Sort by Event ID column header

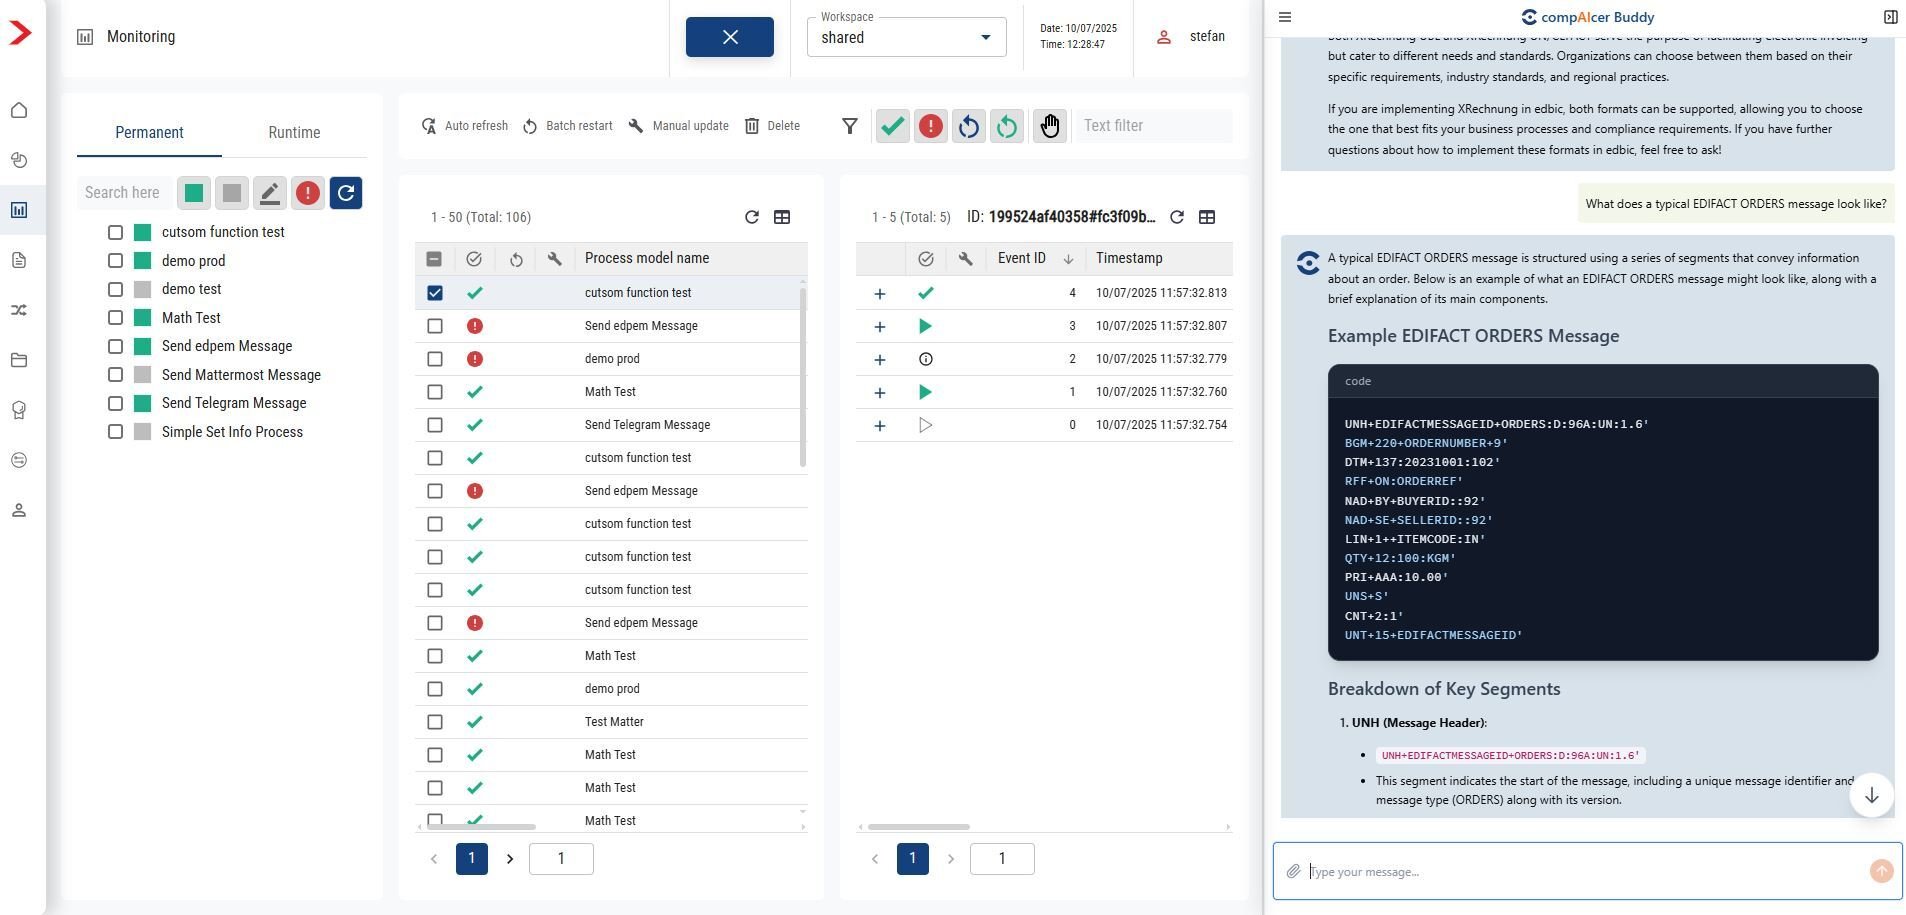pyautogui.click(x=1022, y=258)
